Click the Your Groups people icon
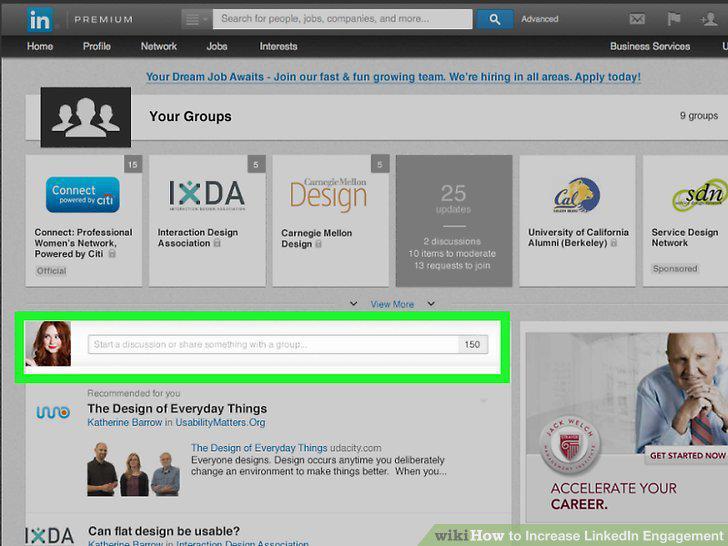This screenshot has width=728, height=546. (86, 117)
